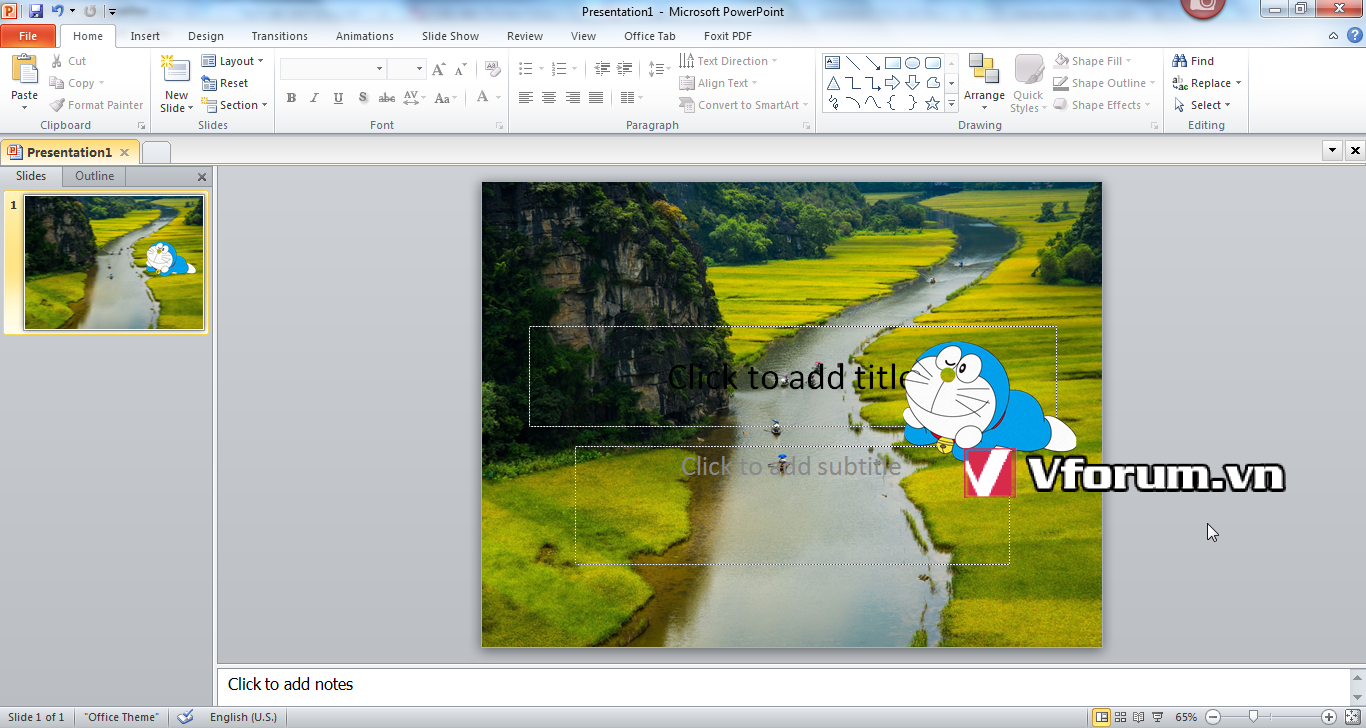Select slide 1 thumbnail
1366x728 pixels.
(x=114, y=262)
